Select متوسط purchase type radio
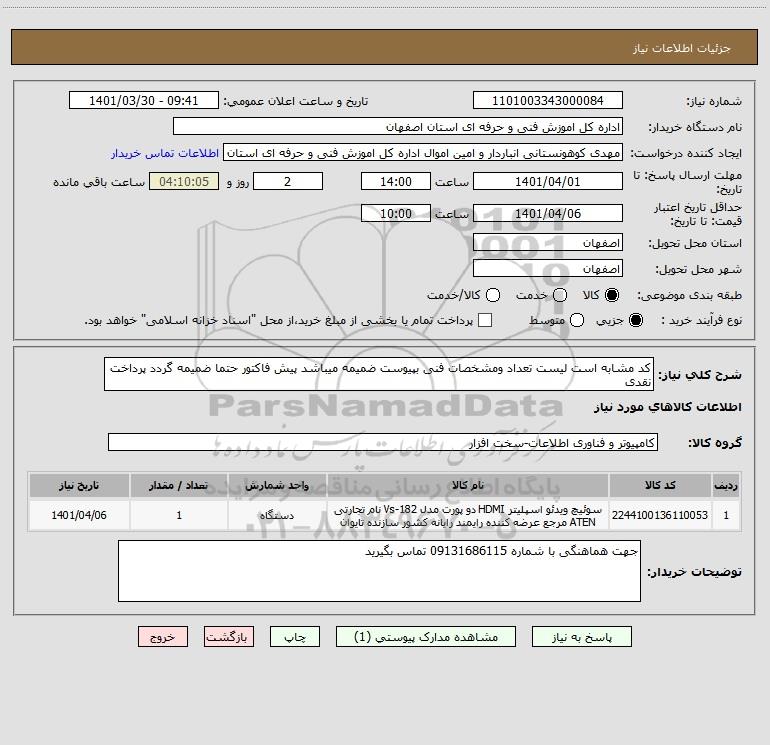The image size is (770, 745). click(x=577, y=320)
